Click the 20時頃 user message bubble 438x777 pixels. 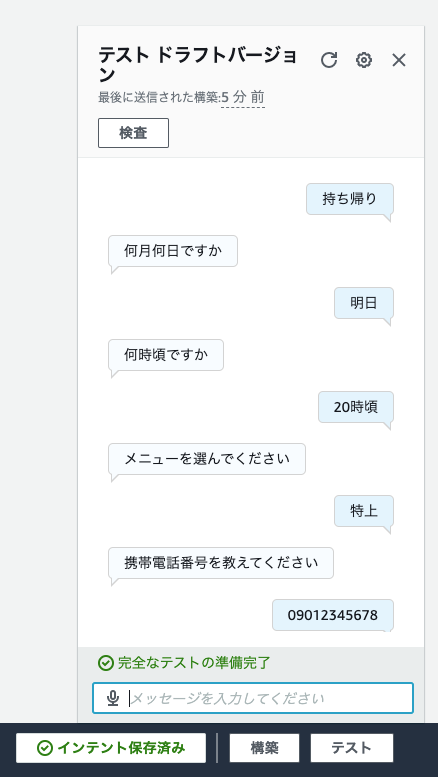(x=356, y=407)
